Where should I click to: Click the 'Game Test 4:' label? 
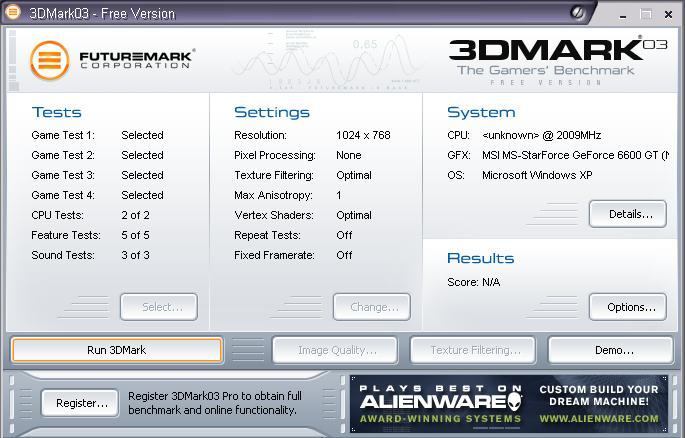(x=63, y=195)
